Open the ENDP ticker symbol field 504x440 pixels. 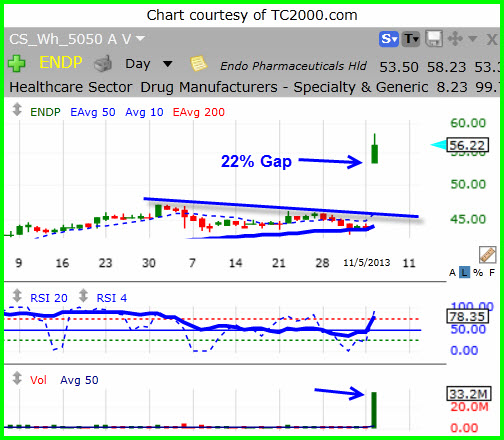tap(61, 63)
